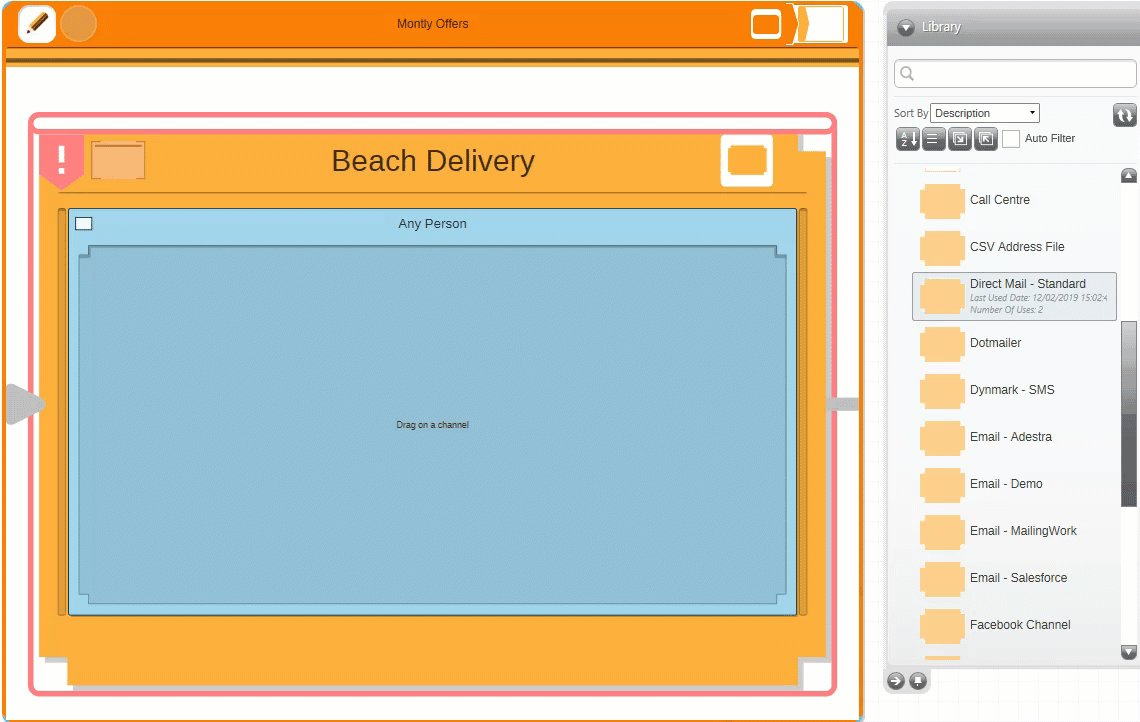Click the Email - MailingWork label
Viewport: 1140px width, 722px height.
click(1024, 531)
